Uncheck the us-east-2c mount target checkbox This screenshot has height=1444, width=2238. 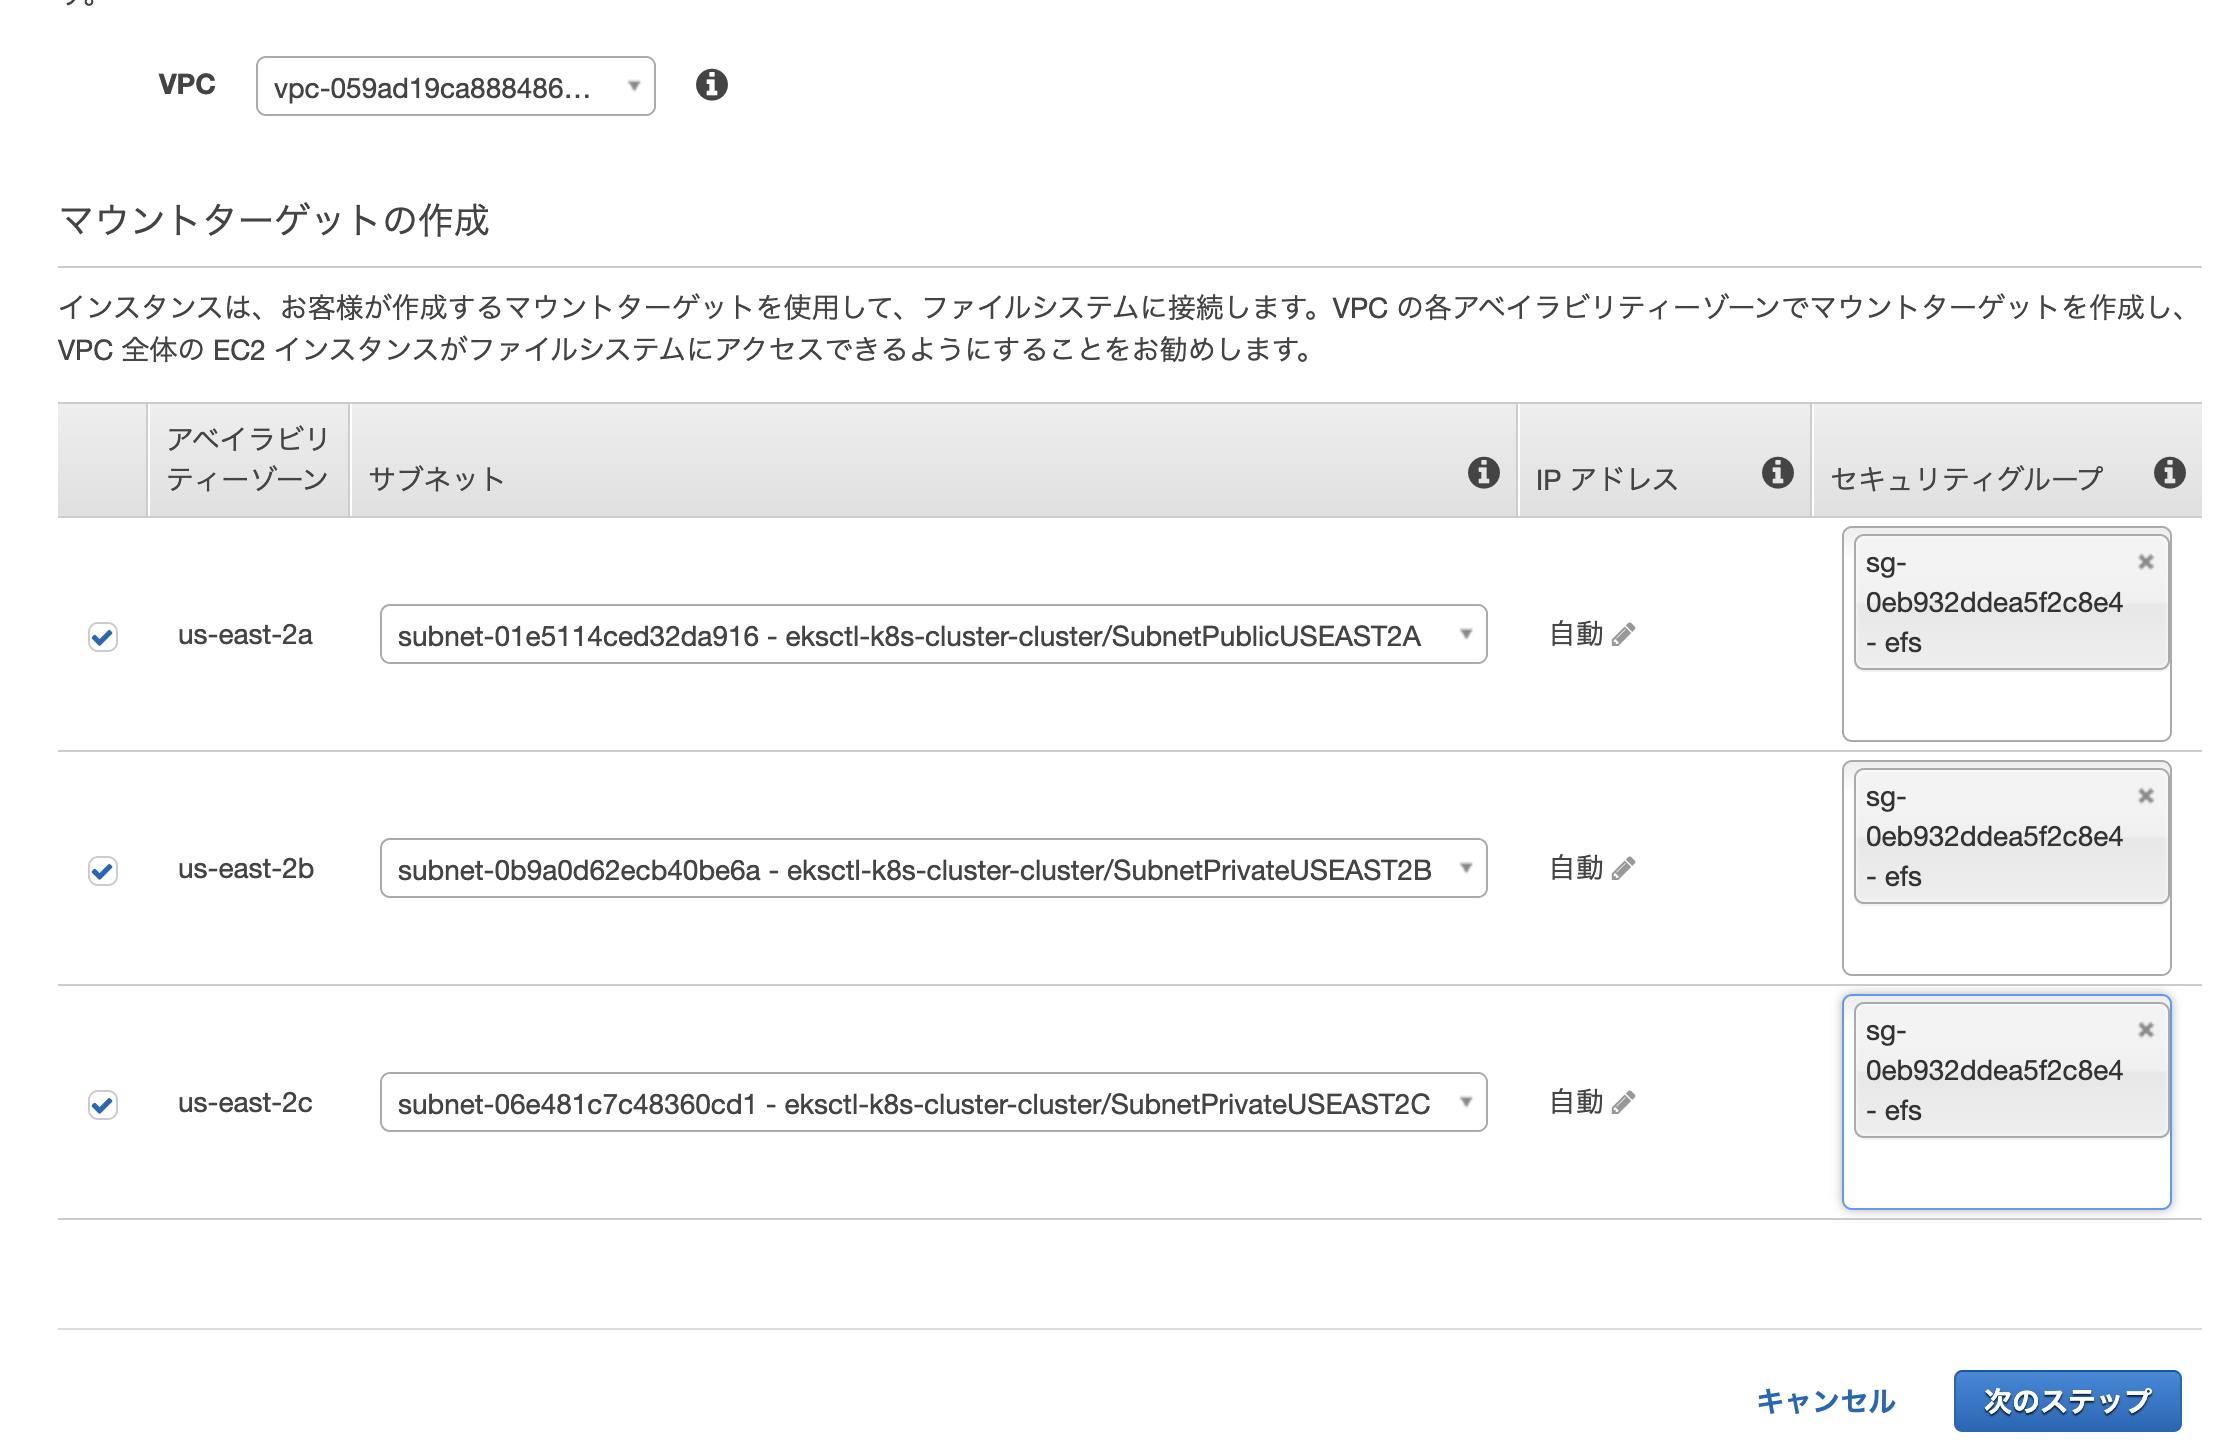[x=103, y=1105]
